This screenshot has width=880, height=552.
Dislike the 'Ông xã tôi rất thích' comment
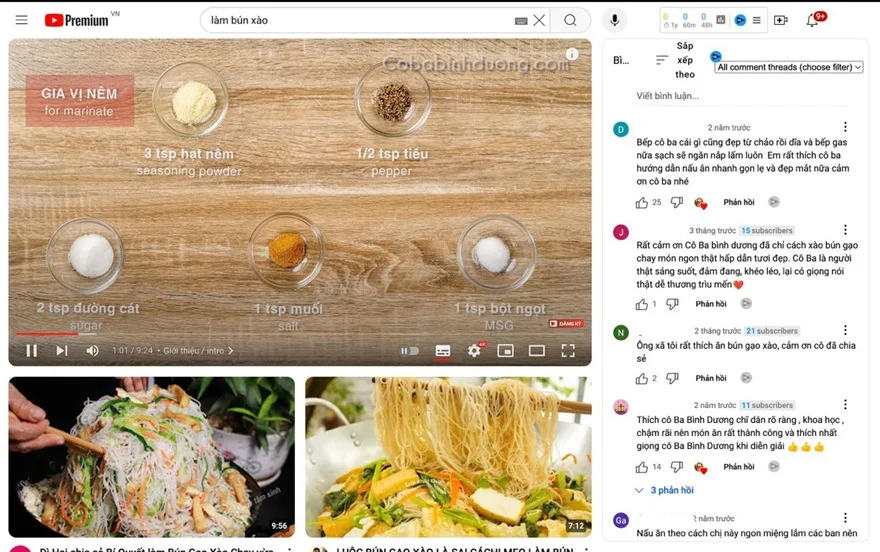click(672, 379)
